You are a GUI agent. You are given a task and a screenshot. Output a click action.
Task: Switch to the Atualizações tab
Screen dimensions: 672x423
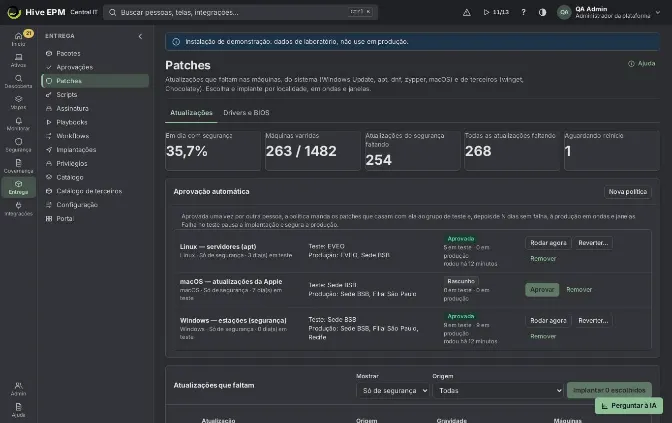click(191, 113)
